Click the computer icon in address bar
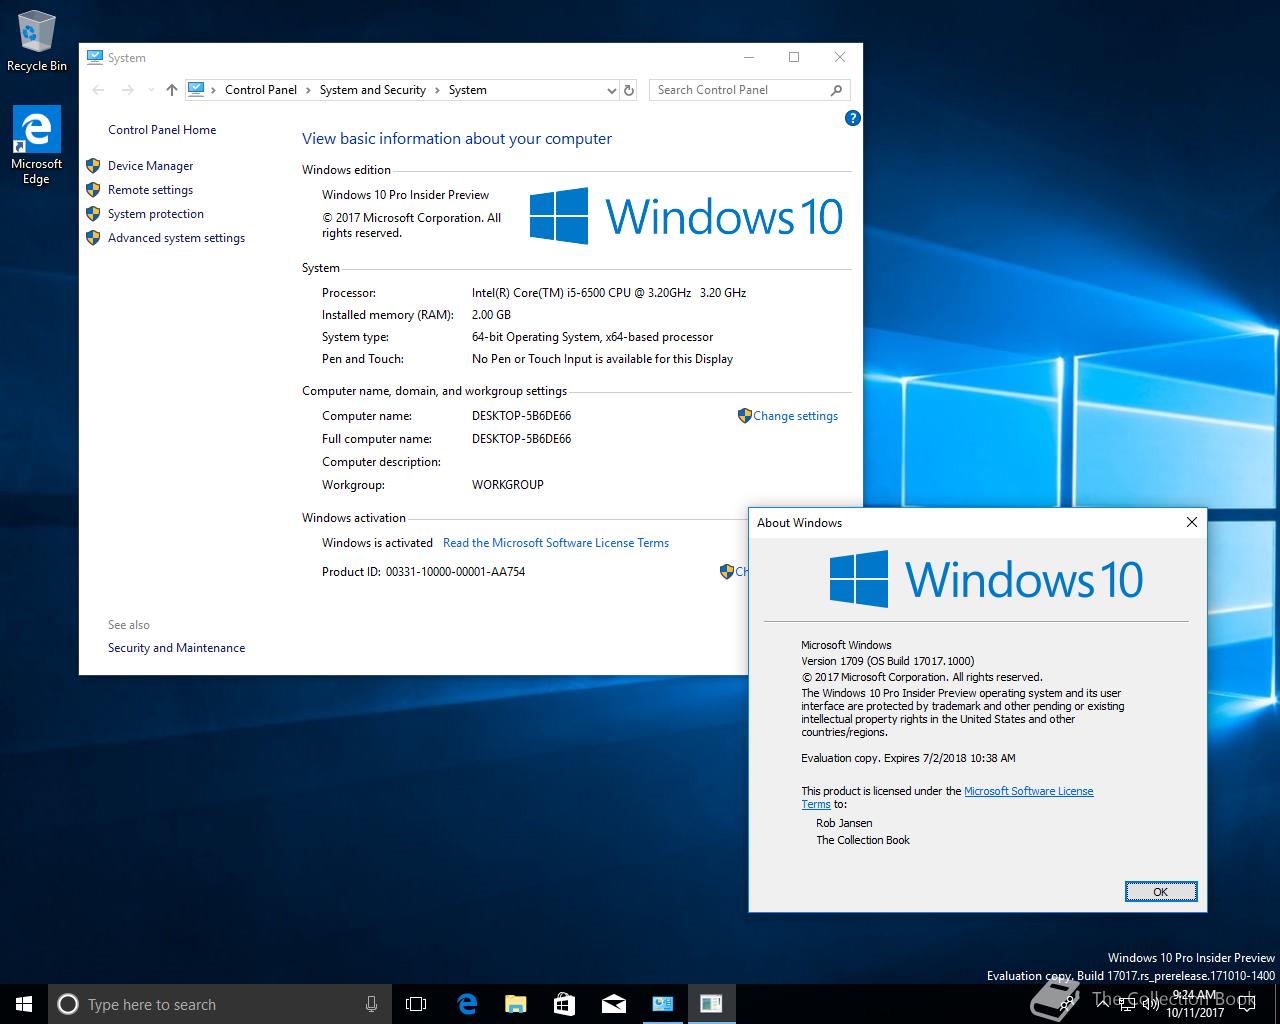The height and width of the screenshot is (1024, 1280). 196,89
